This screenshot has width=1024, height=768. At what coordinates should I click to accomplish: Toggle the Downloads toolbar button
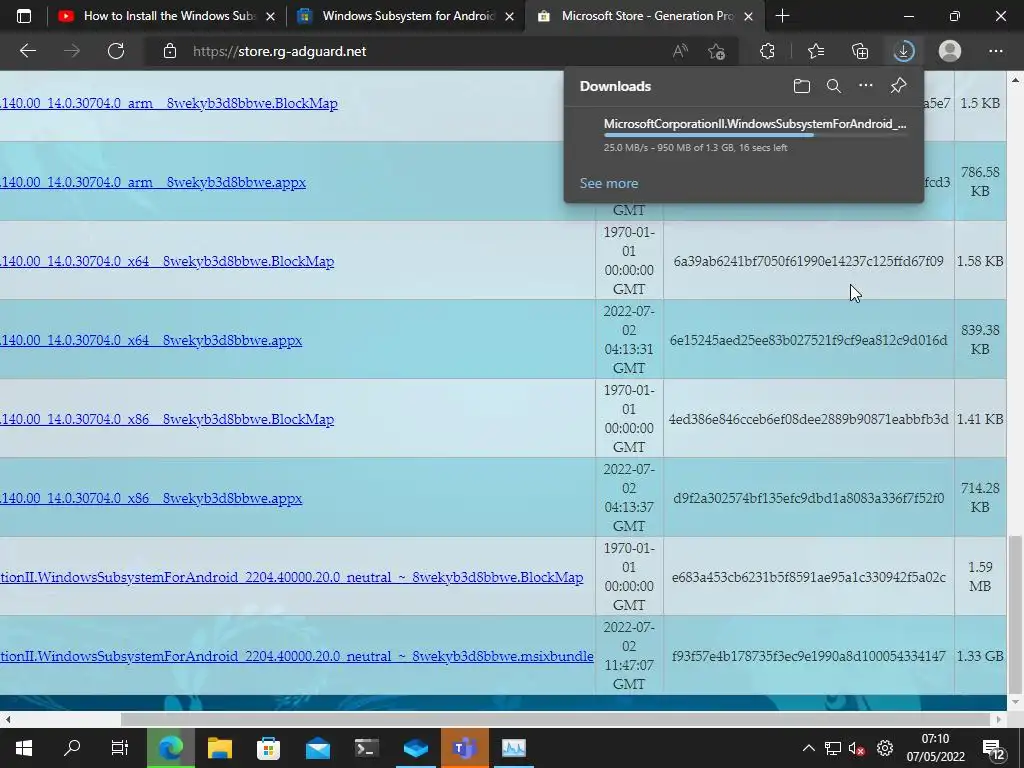point(904,51)
